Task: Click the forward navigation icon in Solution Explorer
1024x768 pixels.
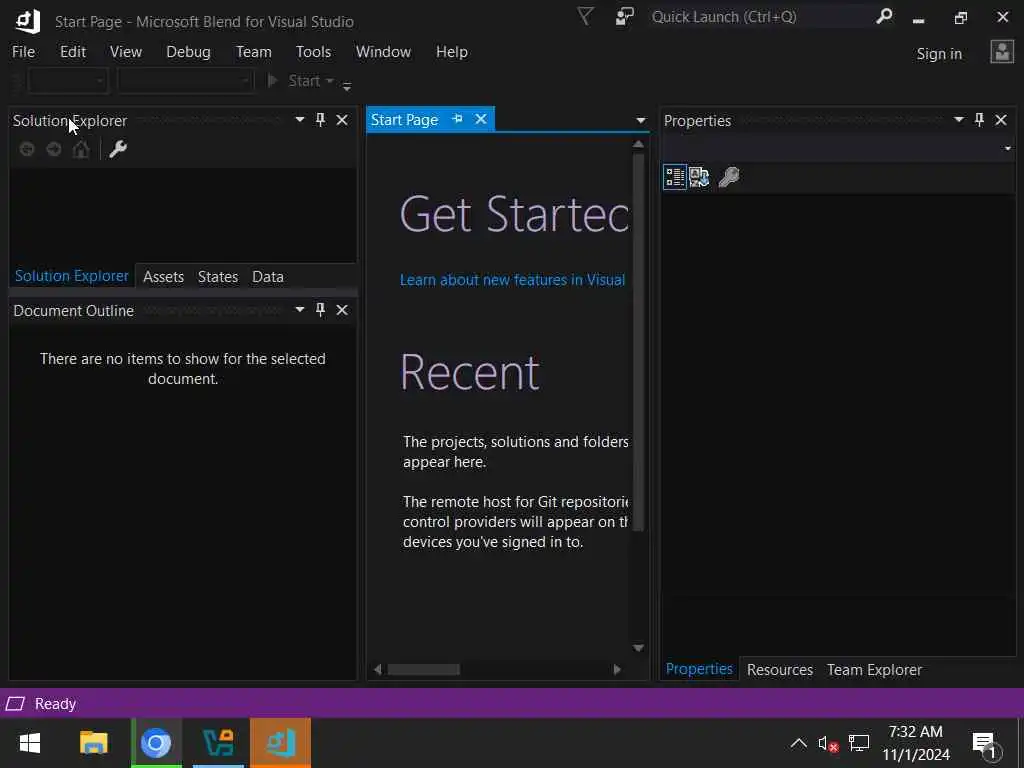Action: (54, 150)
